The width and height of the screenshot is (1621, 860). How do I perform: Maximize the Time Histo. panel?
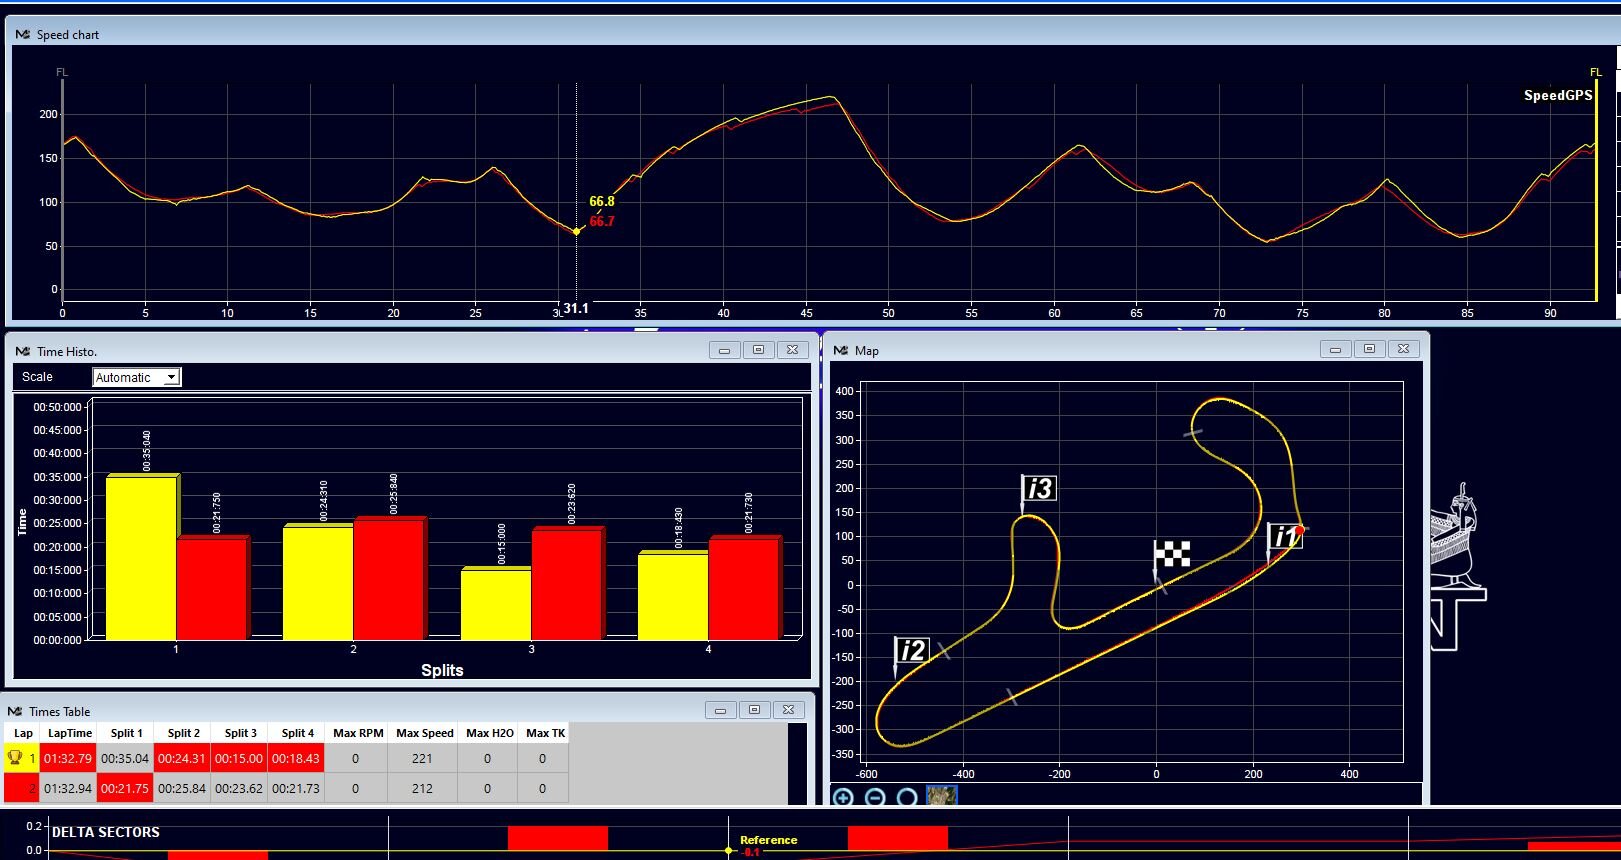[x=758, y=350]
